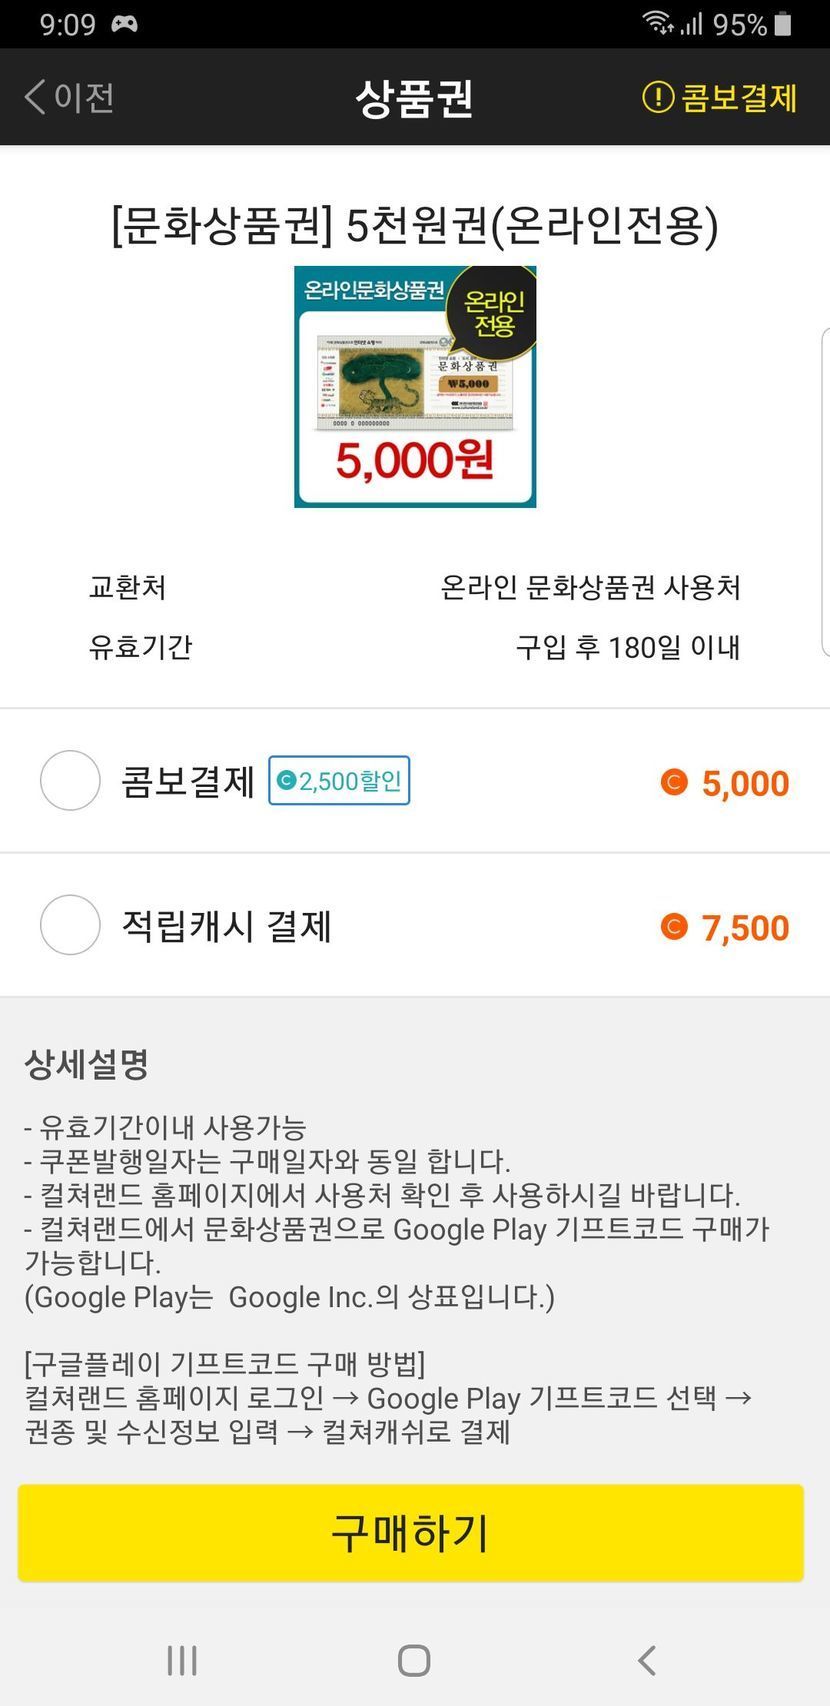This screenshot has width=830, height=1706.
Task: Tap the 상세설명 section heading
Action: pyautogui.click(x=87, y=1063)
